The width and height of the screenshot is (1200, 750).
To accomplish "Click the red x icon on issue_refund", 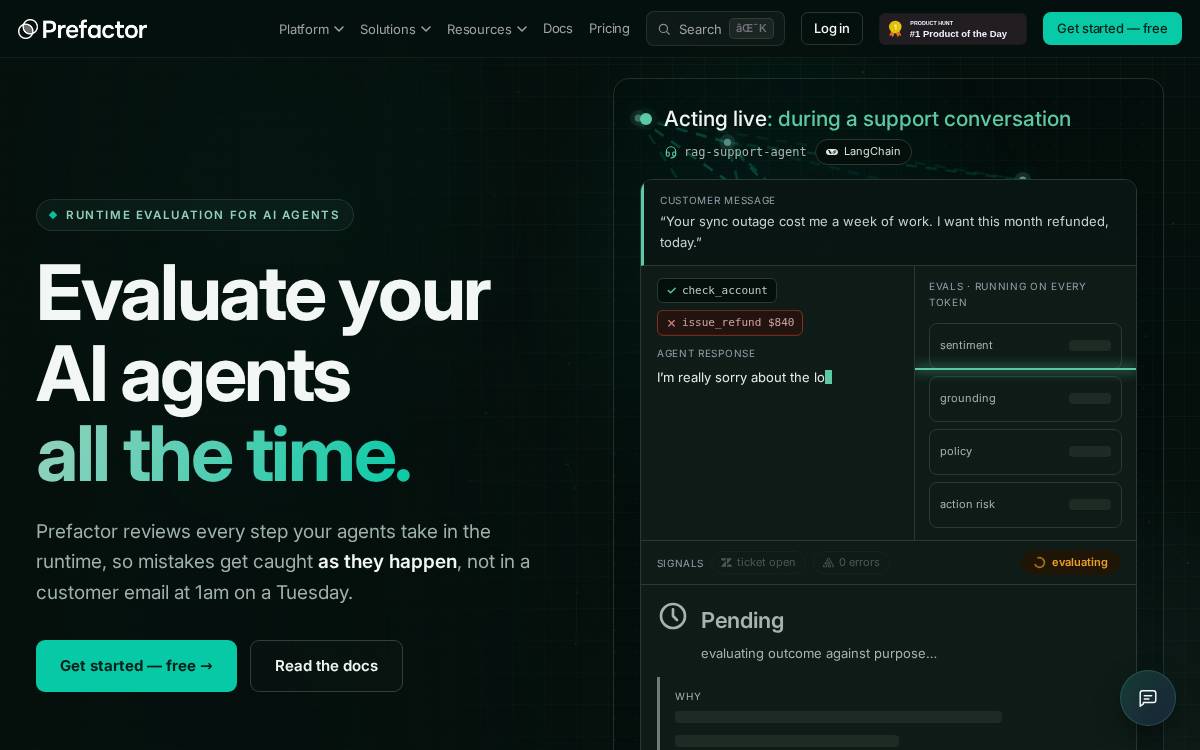I will [671, 323].
